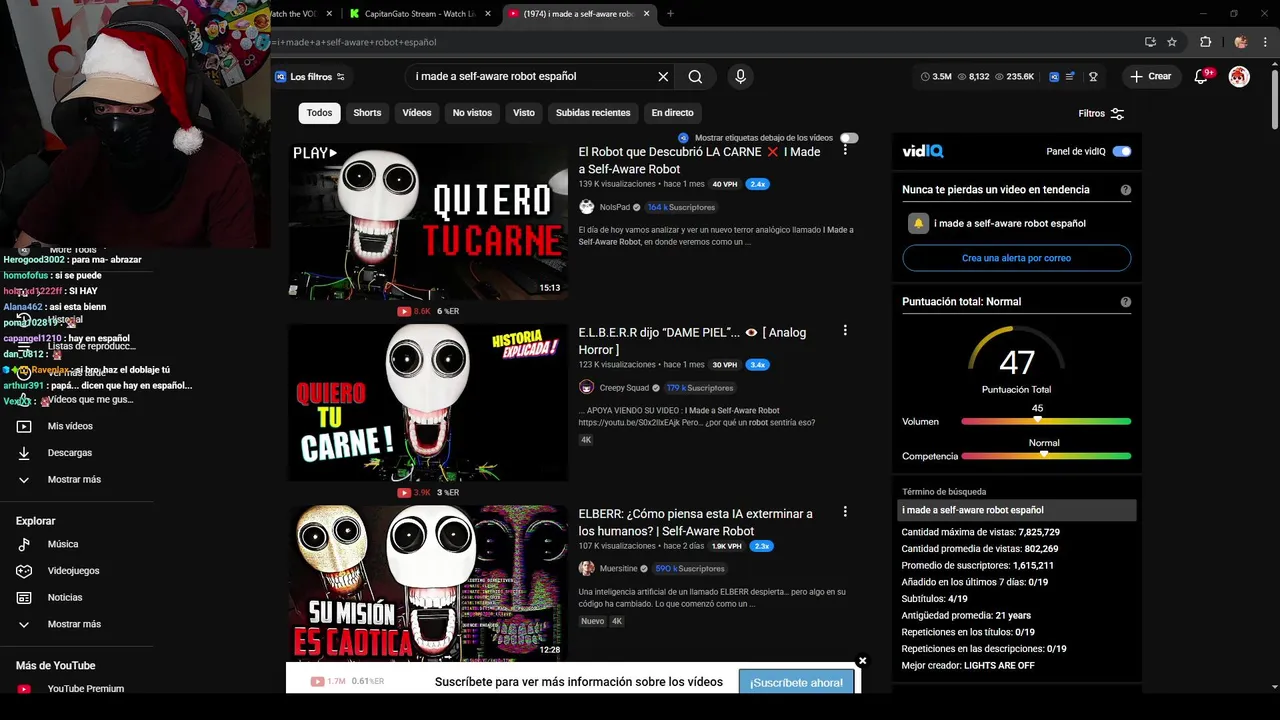
Task: Open SU MISIÓN ES CAÓTICA thumbnail
Action: point(428,583)
